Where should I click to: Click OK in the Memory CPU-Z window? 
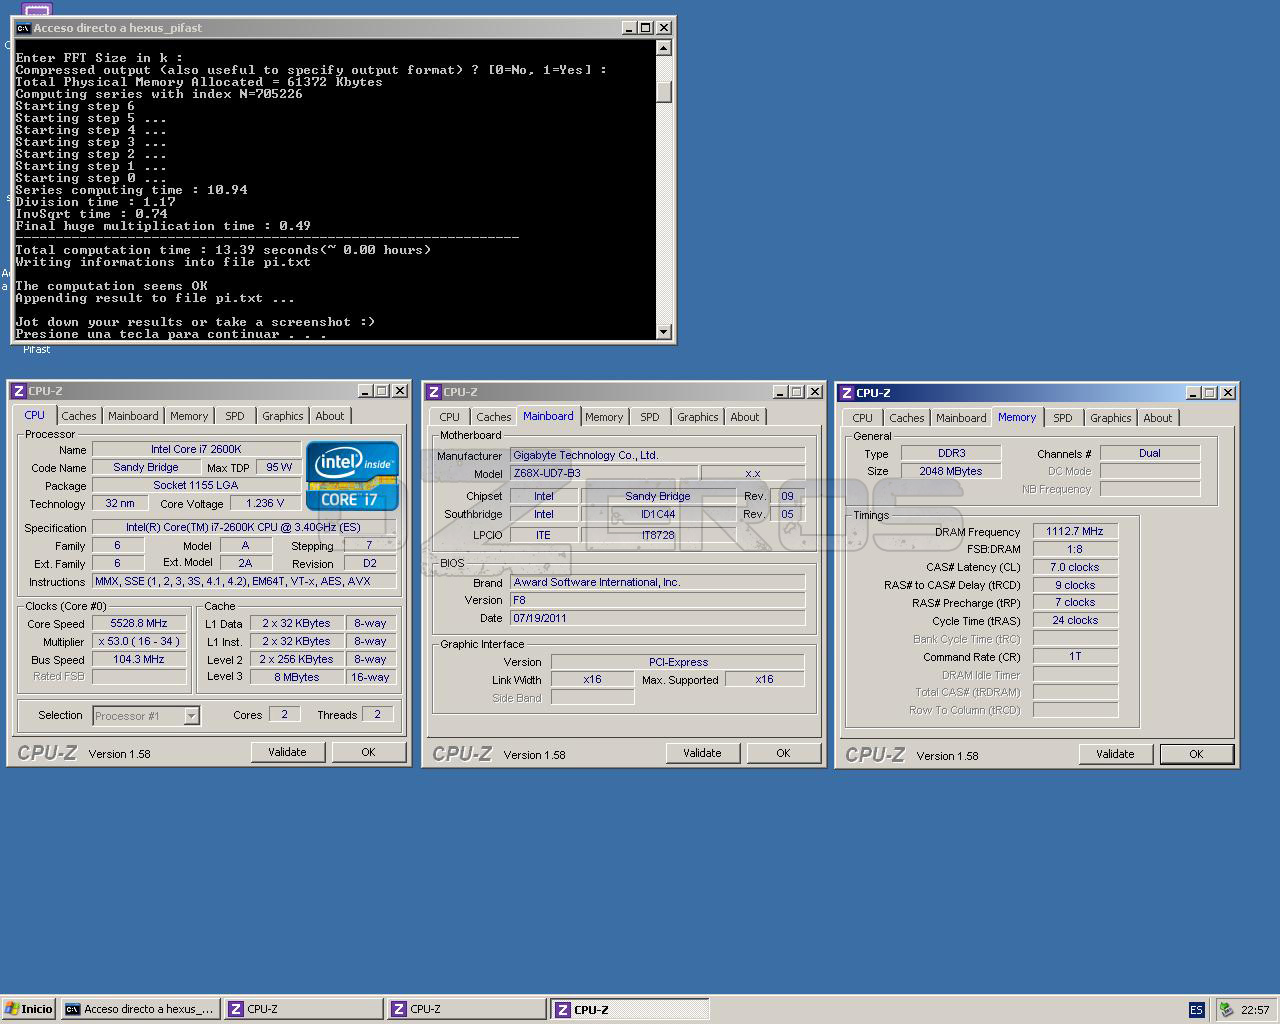1196,754
